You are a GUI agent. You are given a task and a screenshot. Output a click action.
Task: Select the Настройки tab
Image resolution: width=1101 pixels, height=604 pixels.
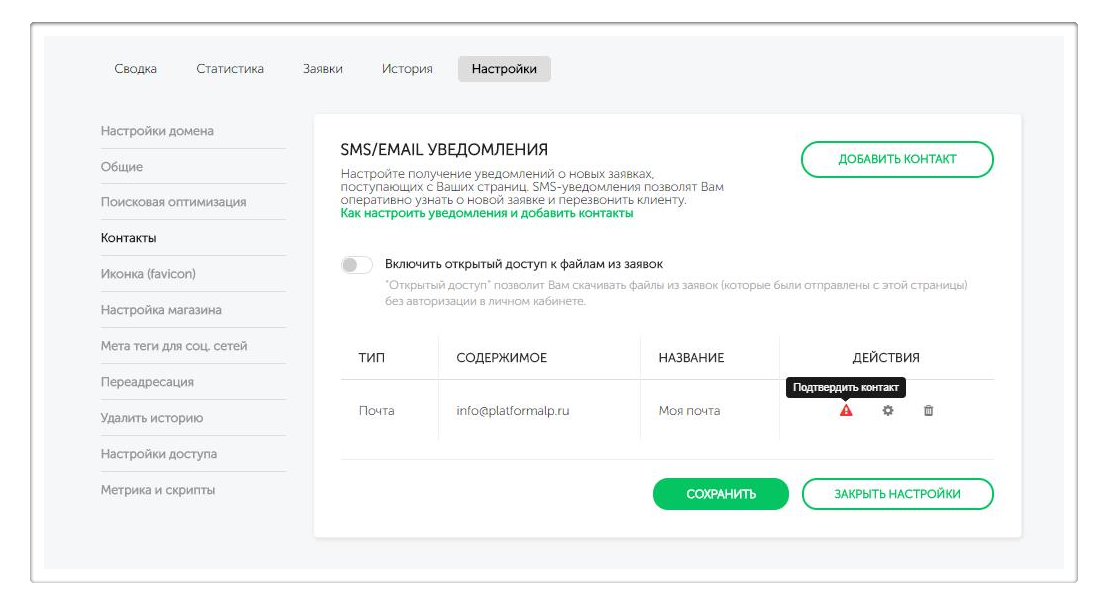click(x=504, y=69)
